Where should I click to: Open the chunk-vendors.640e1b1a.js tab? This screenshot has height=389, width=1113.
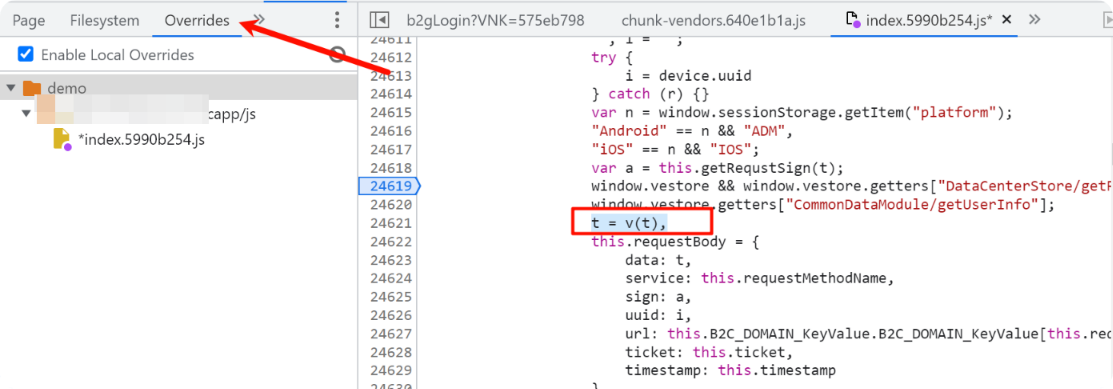(x=713, y=21)
